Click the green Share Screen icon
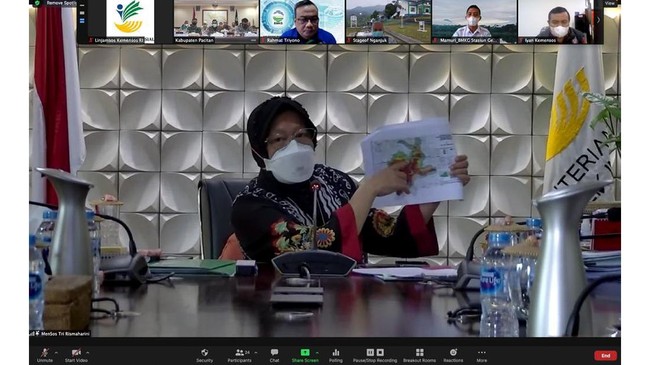The image size is (650, 365). 305,352
